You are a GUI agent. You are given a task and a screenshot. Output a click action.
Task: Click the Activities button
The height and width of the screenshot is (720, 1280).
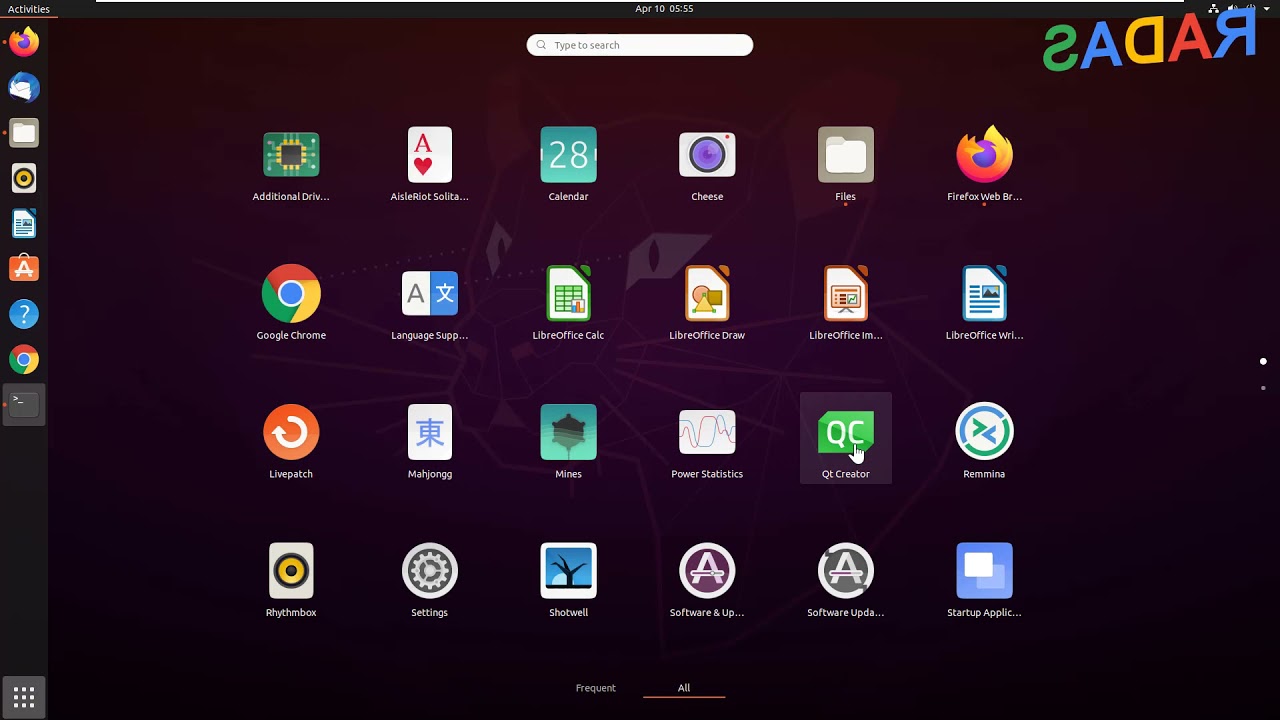(x=29, y=9)
